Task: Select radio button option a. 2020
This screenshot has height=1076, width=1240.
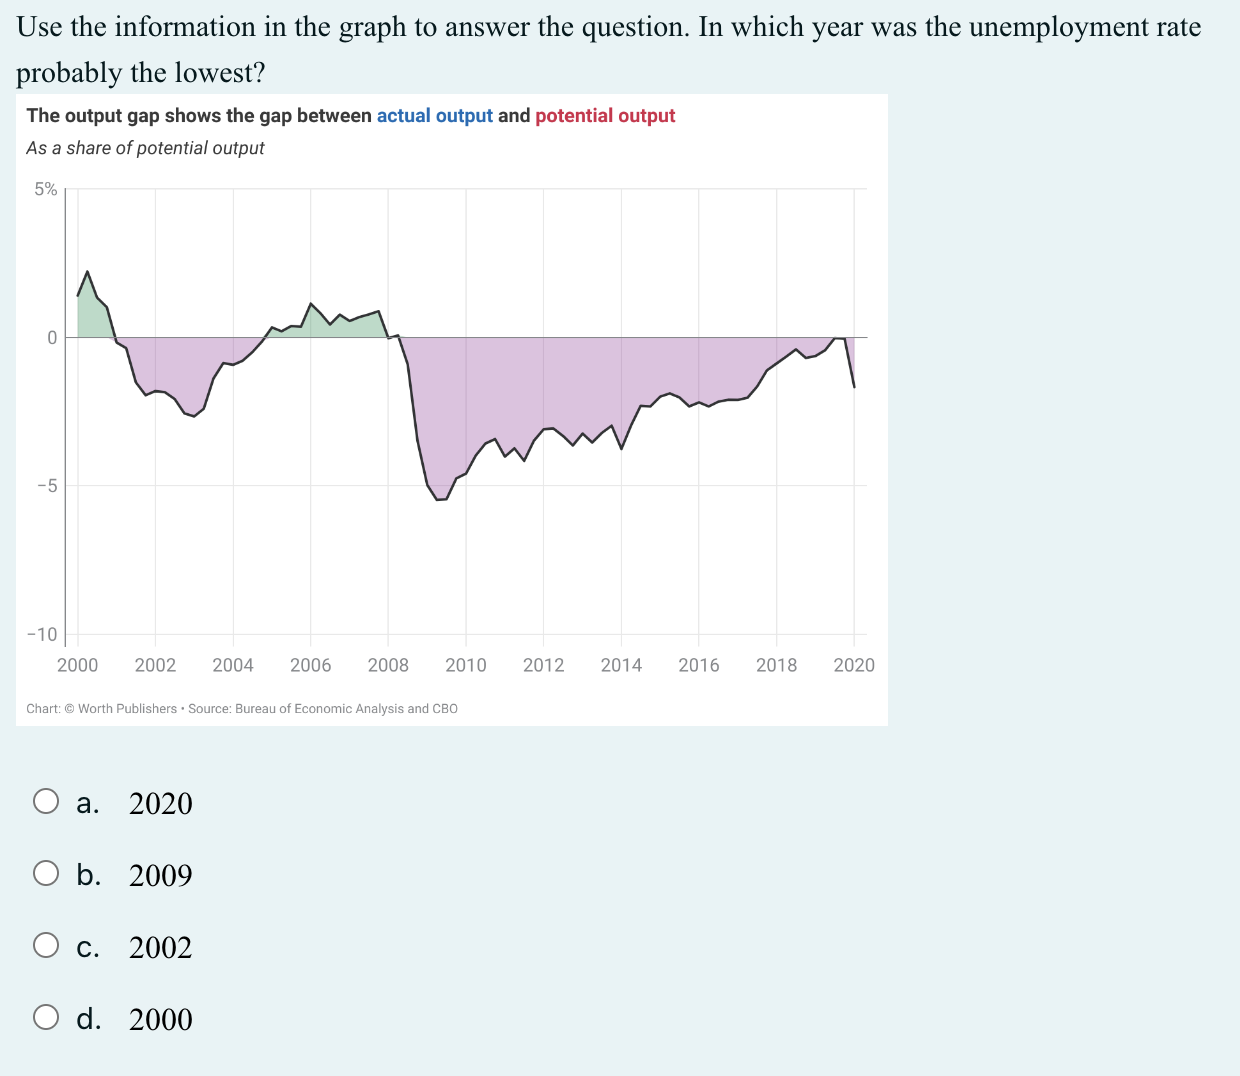Action: point(45,800)
